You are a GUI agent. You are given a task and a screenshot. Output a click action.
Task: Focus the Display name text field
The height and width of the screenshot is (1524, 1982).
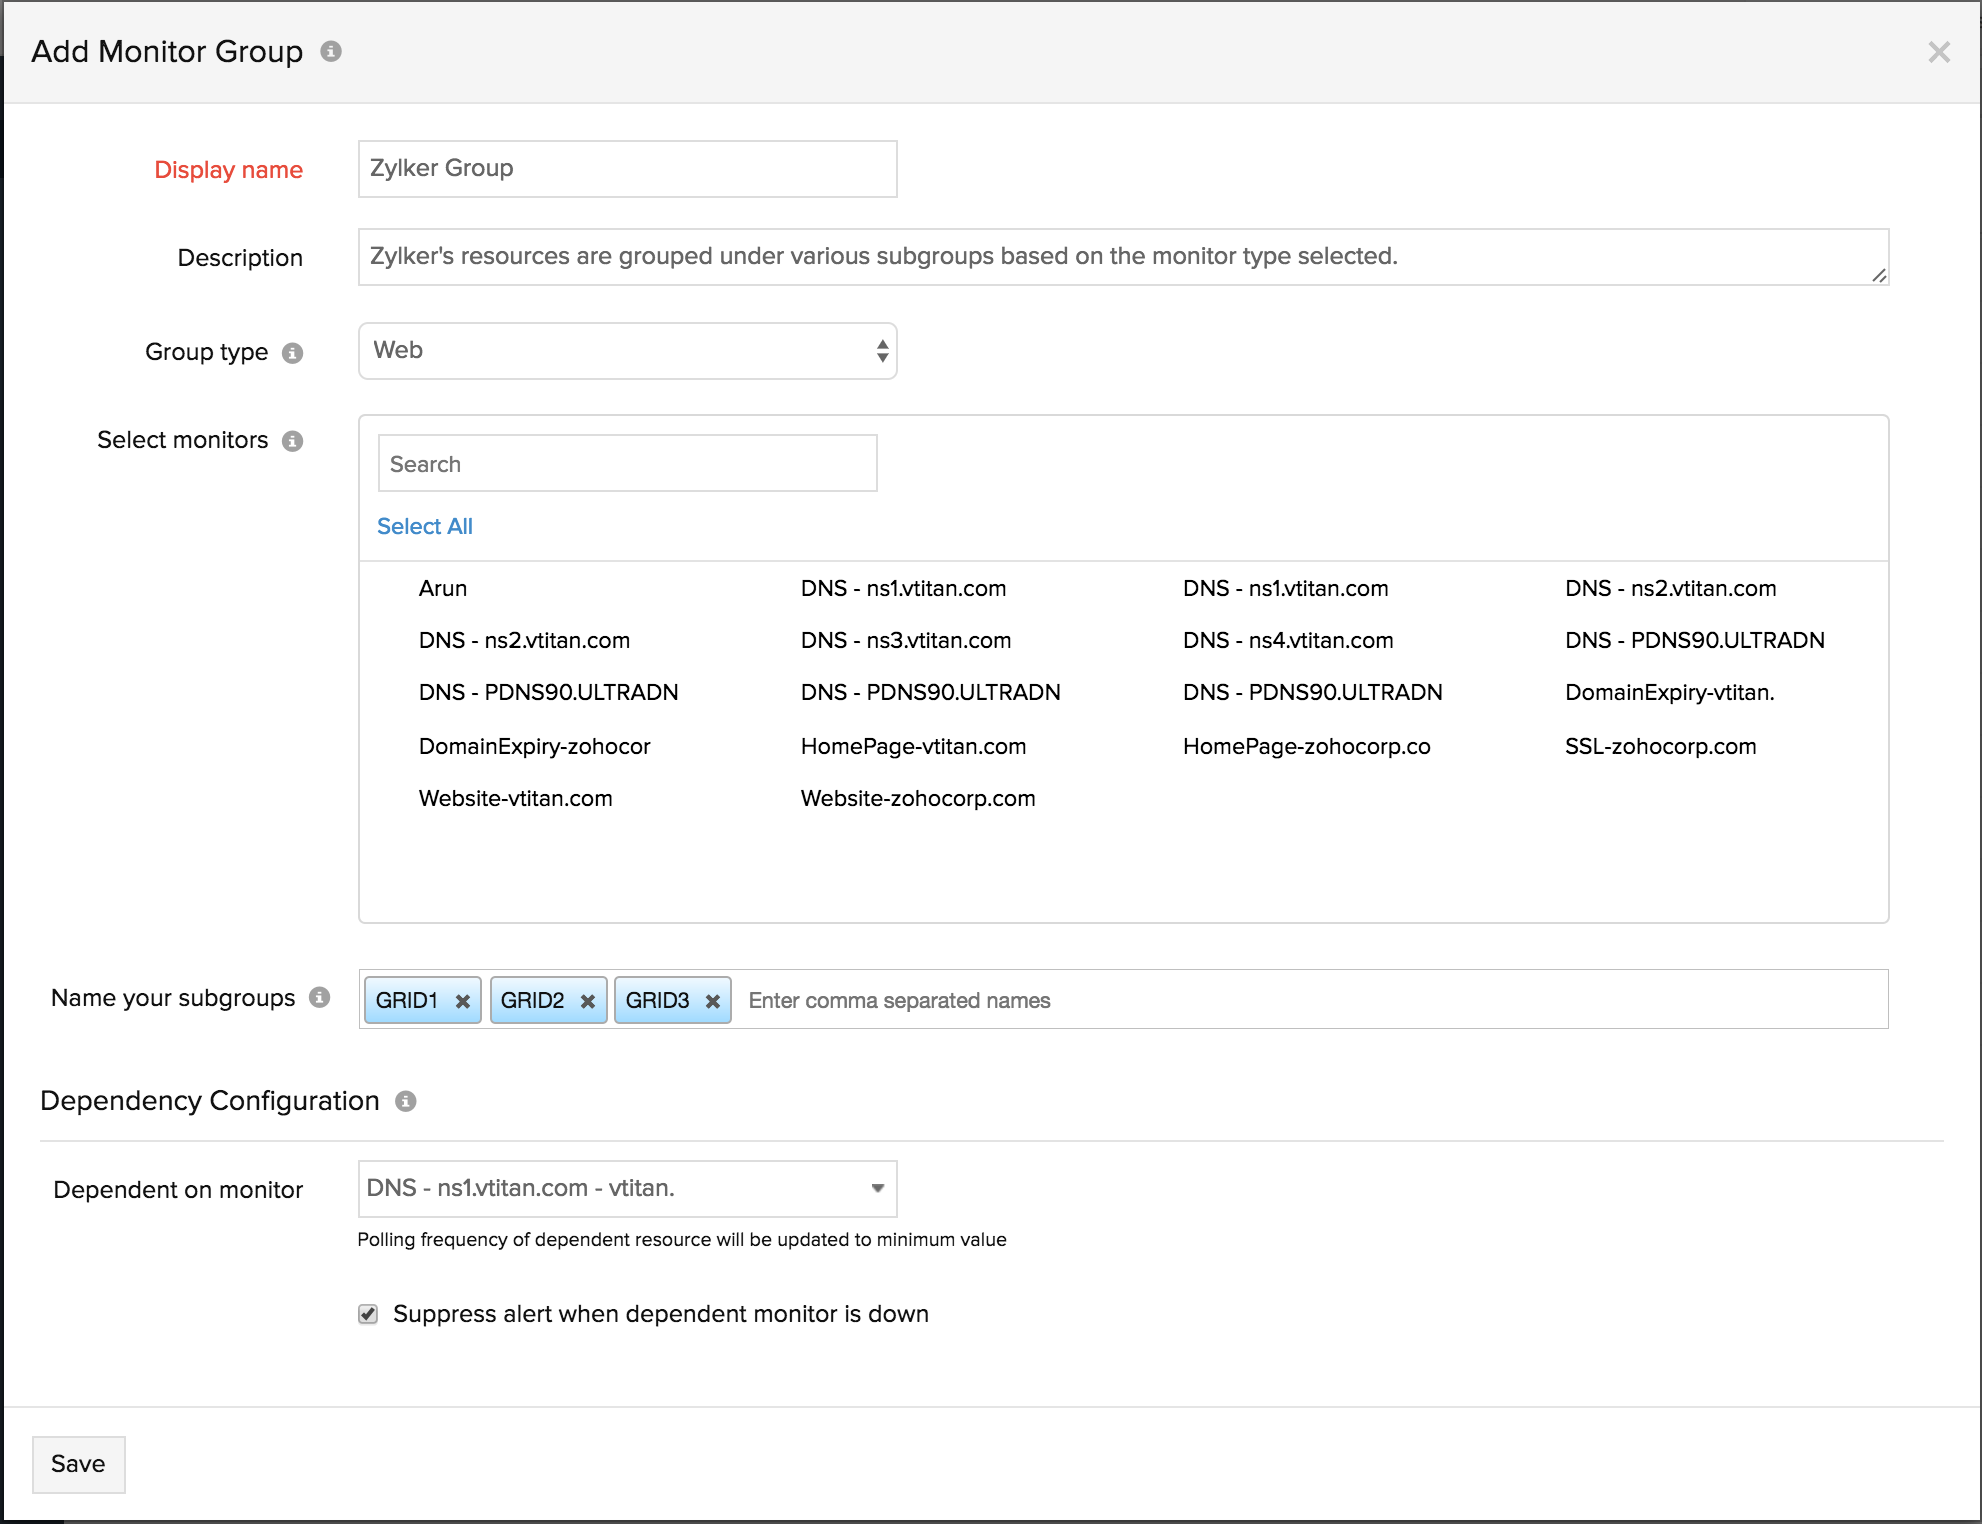coord(627,169)
